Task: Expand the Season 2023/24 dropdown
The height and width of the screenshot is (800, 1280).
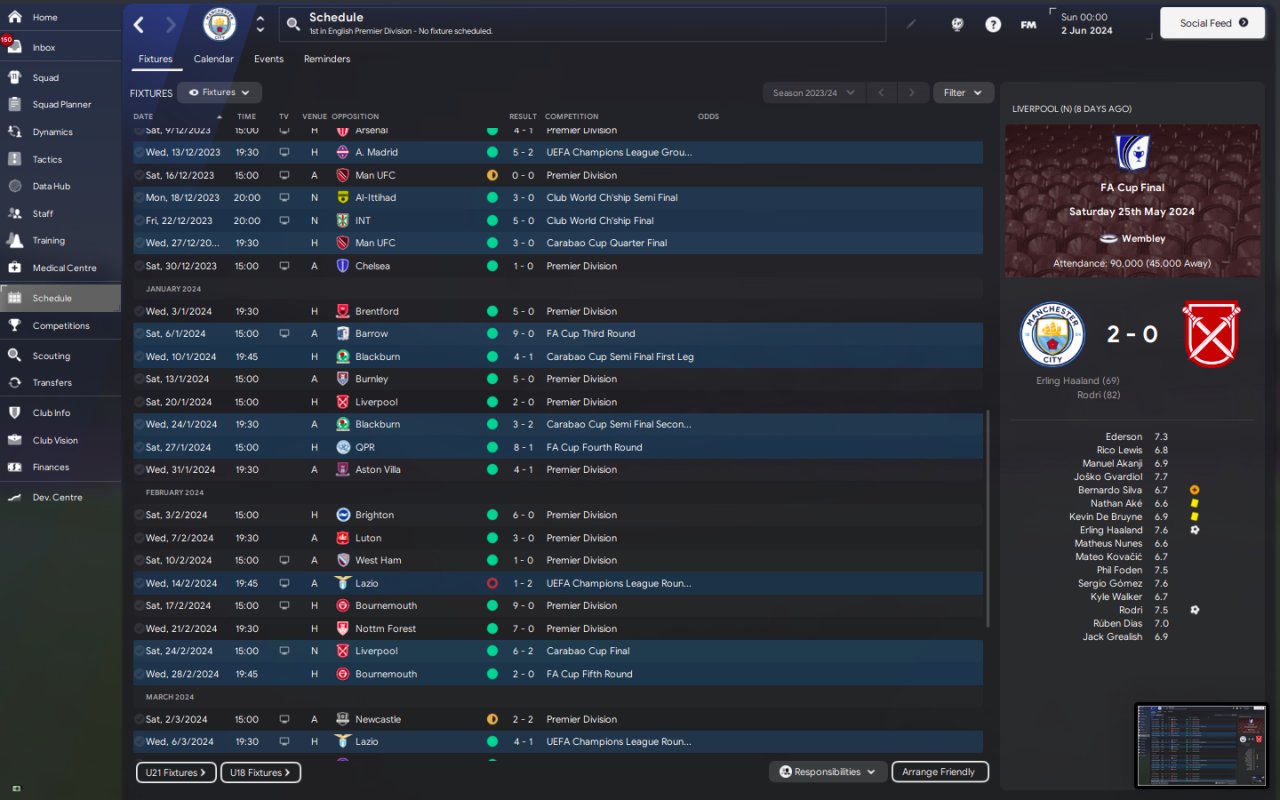Action: tap(814, 92)
